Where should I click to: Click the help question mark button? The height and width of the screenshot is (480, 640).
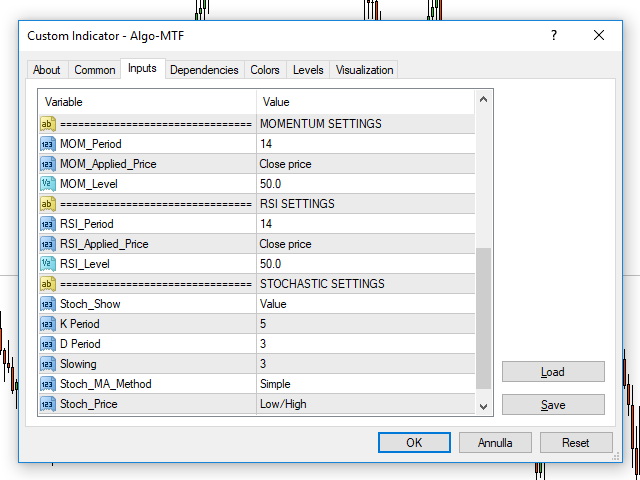point(554,36)
